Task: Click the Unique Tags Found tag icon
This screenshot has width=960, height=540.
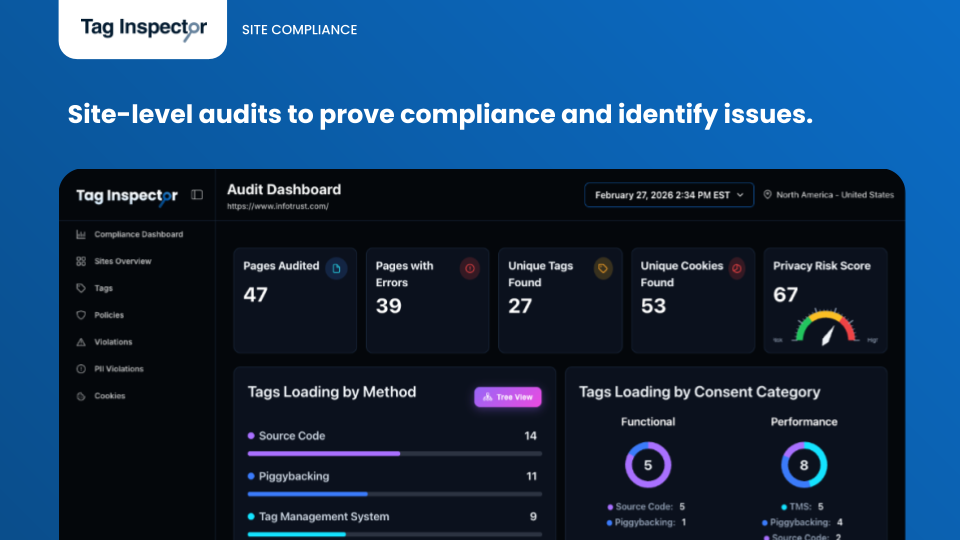Action: pos(602,268)
